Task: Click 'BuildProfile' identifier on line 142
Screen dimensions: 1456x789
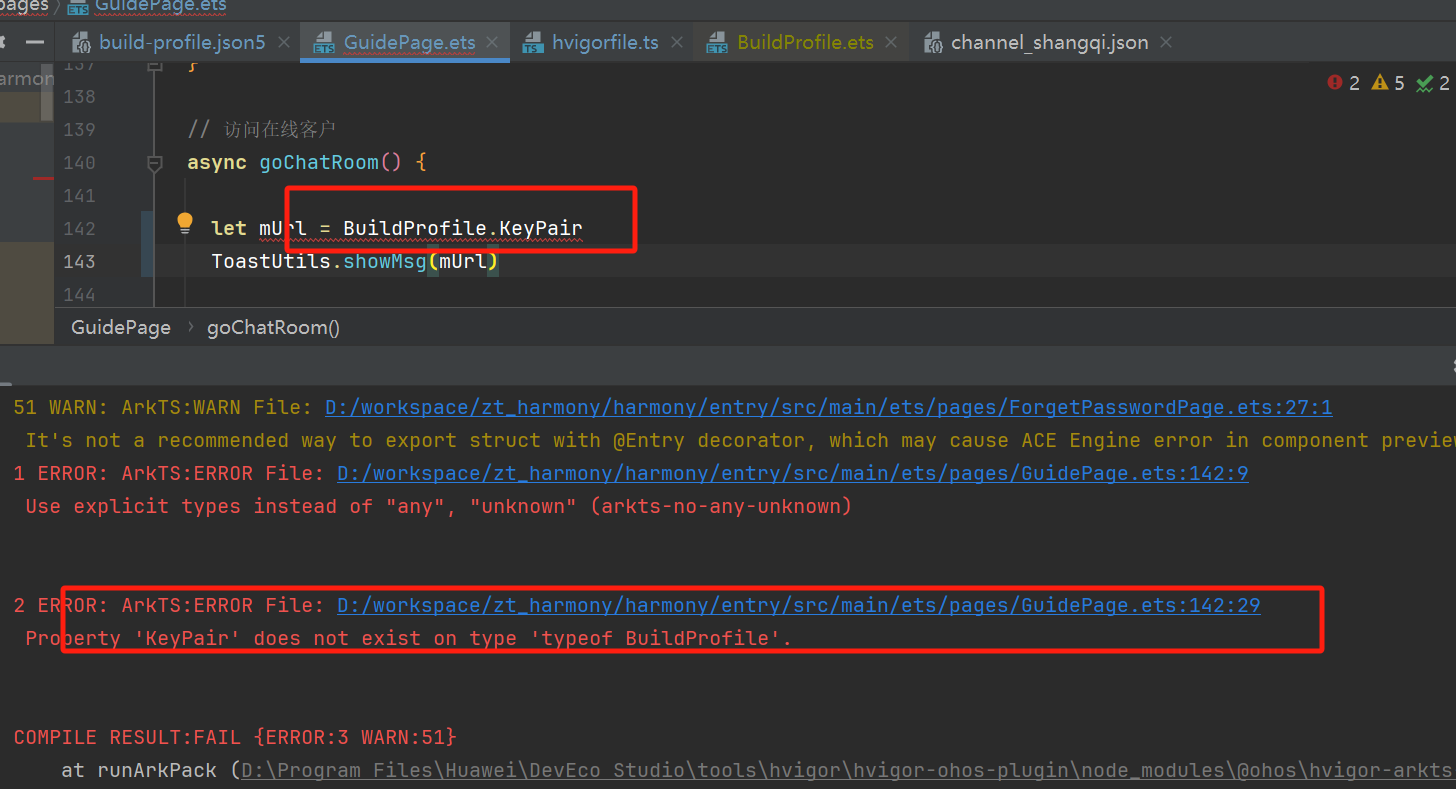Action: 415,229
